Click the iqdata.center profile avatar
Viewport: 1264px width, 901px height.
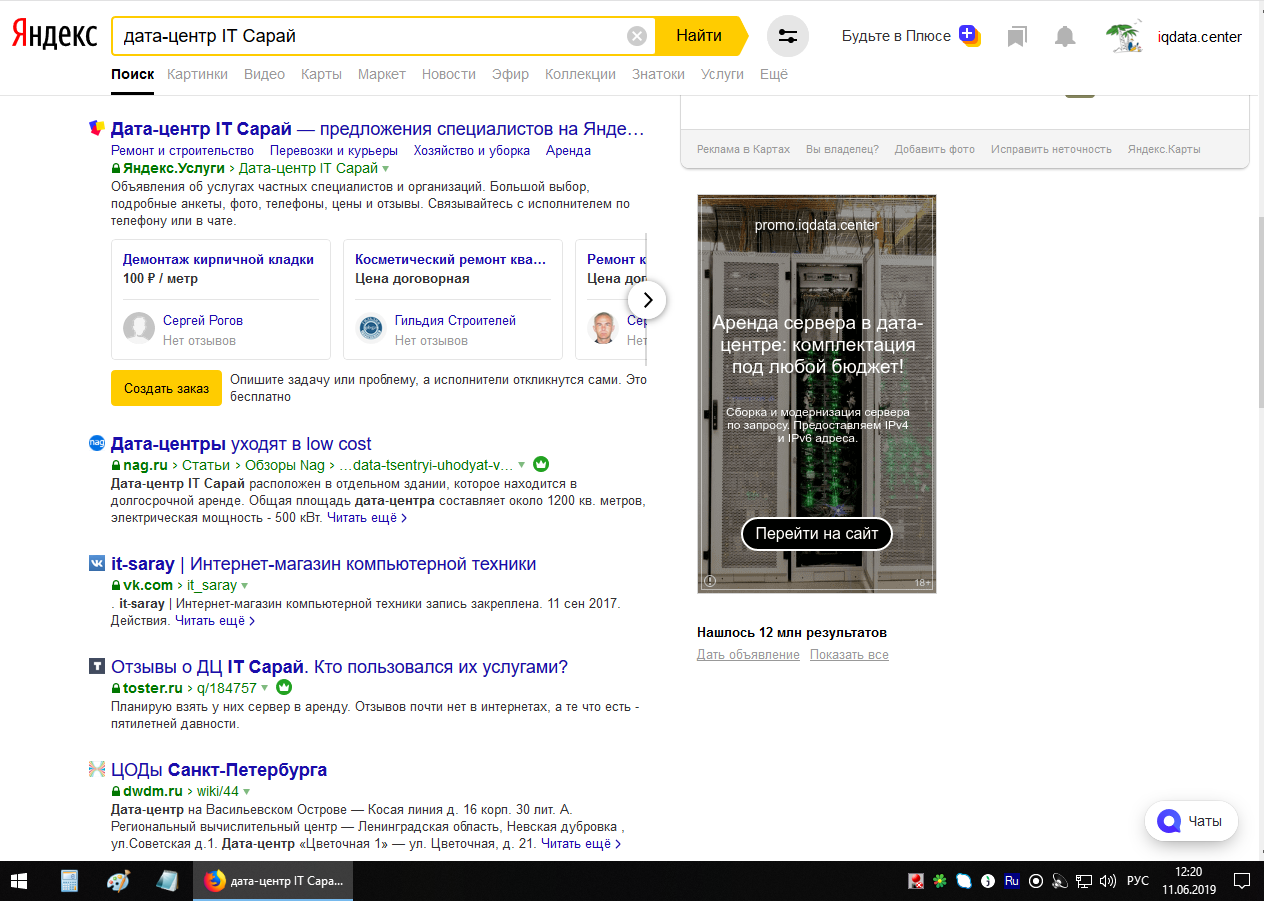(1124, 37)
